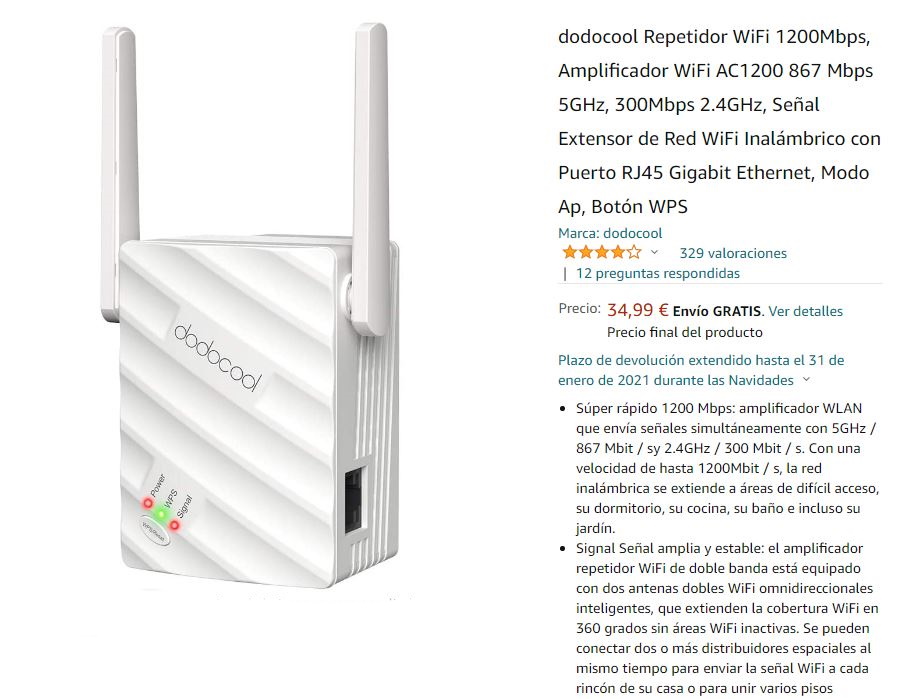
Task: Open the 12 preguntas respondidas link
Action: (657, 273)
